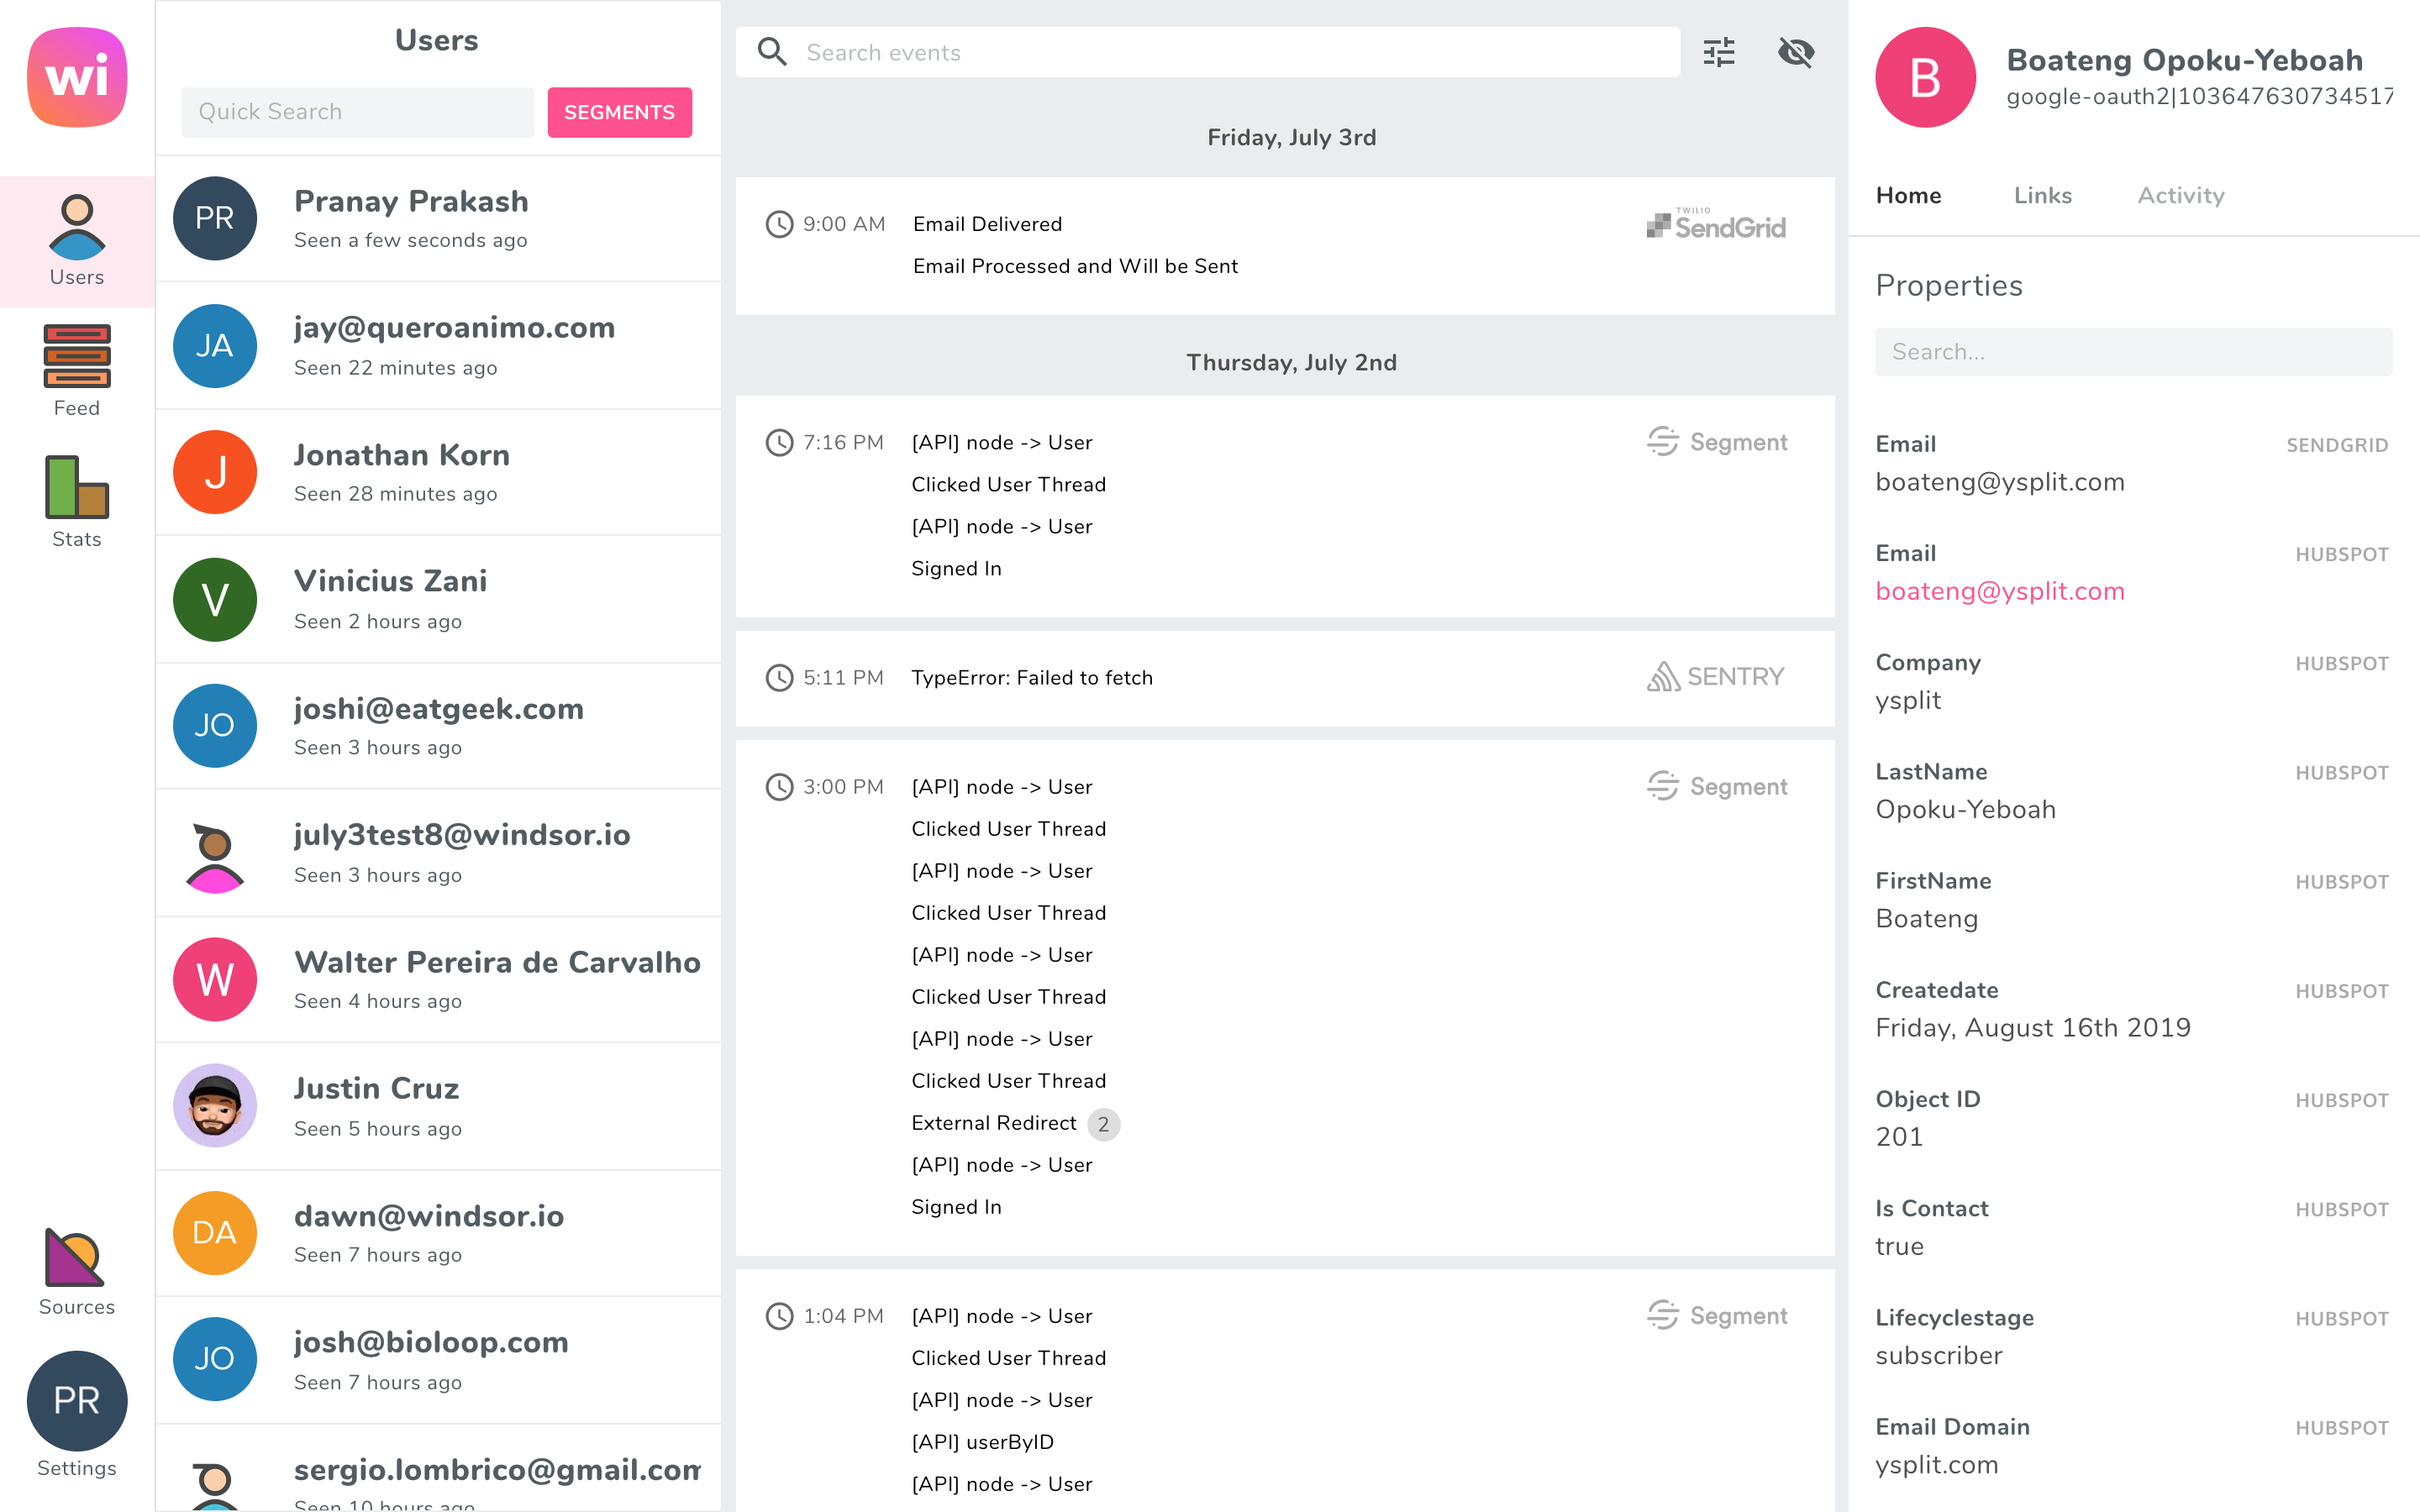
Task: Switch to the Links tab
Action: tap(2042, 196)
